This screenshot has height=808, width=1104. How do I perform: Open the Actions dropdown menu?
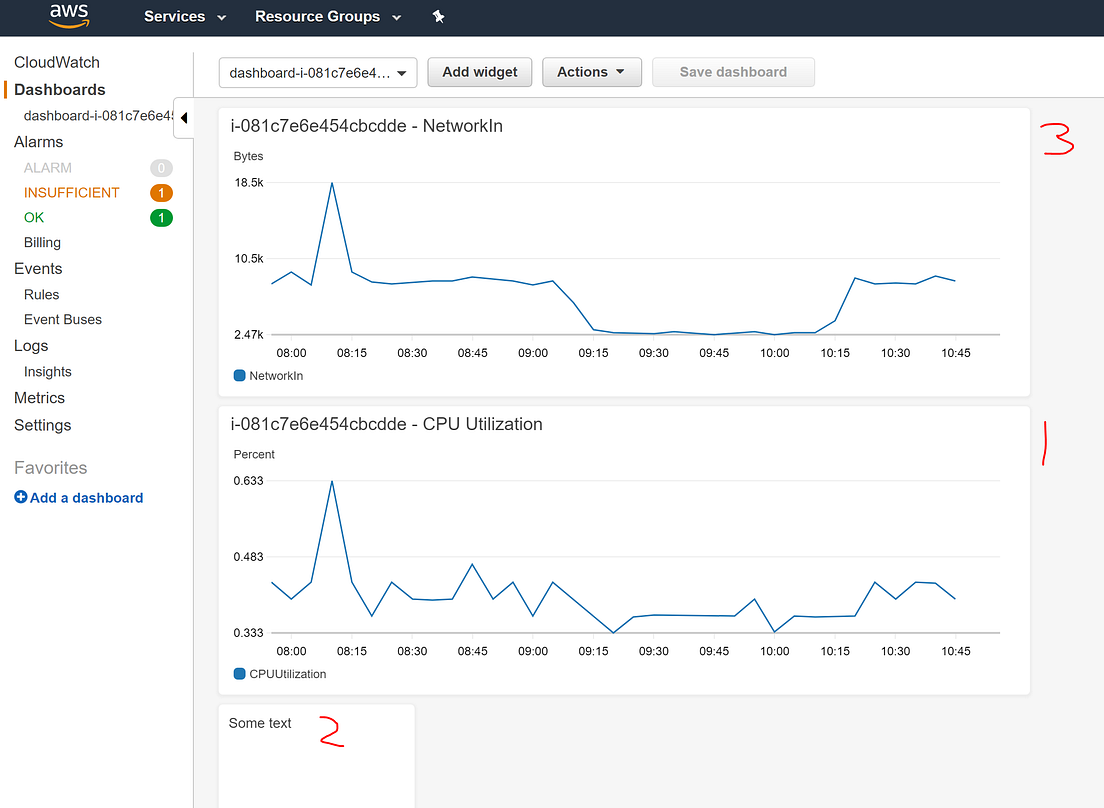click(x=591, y=71)
